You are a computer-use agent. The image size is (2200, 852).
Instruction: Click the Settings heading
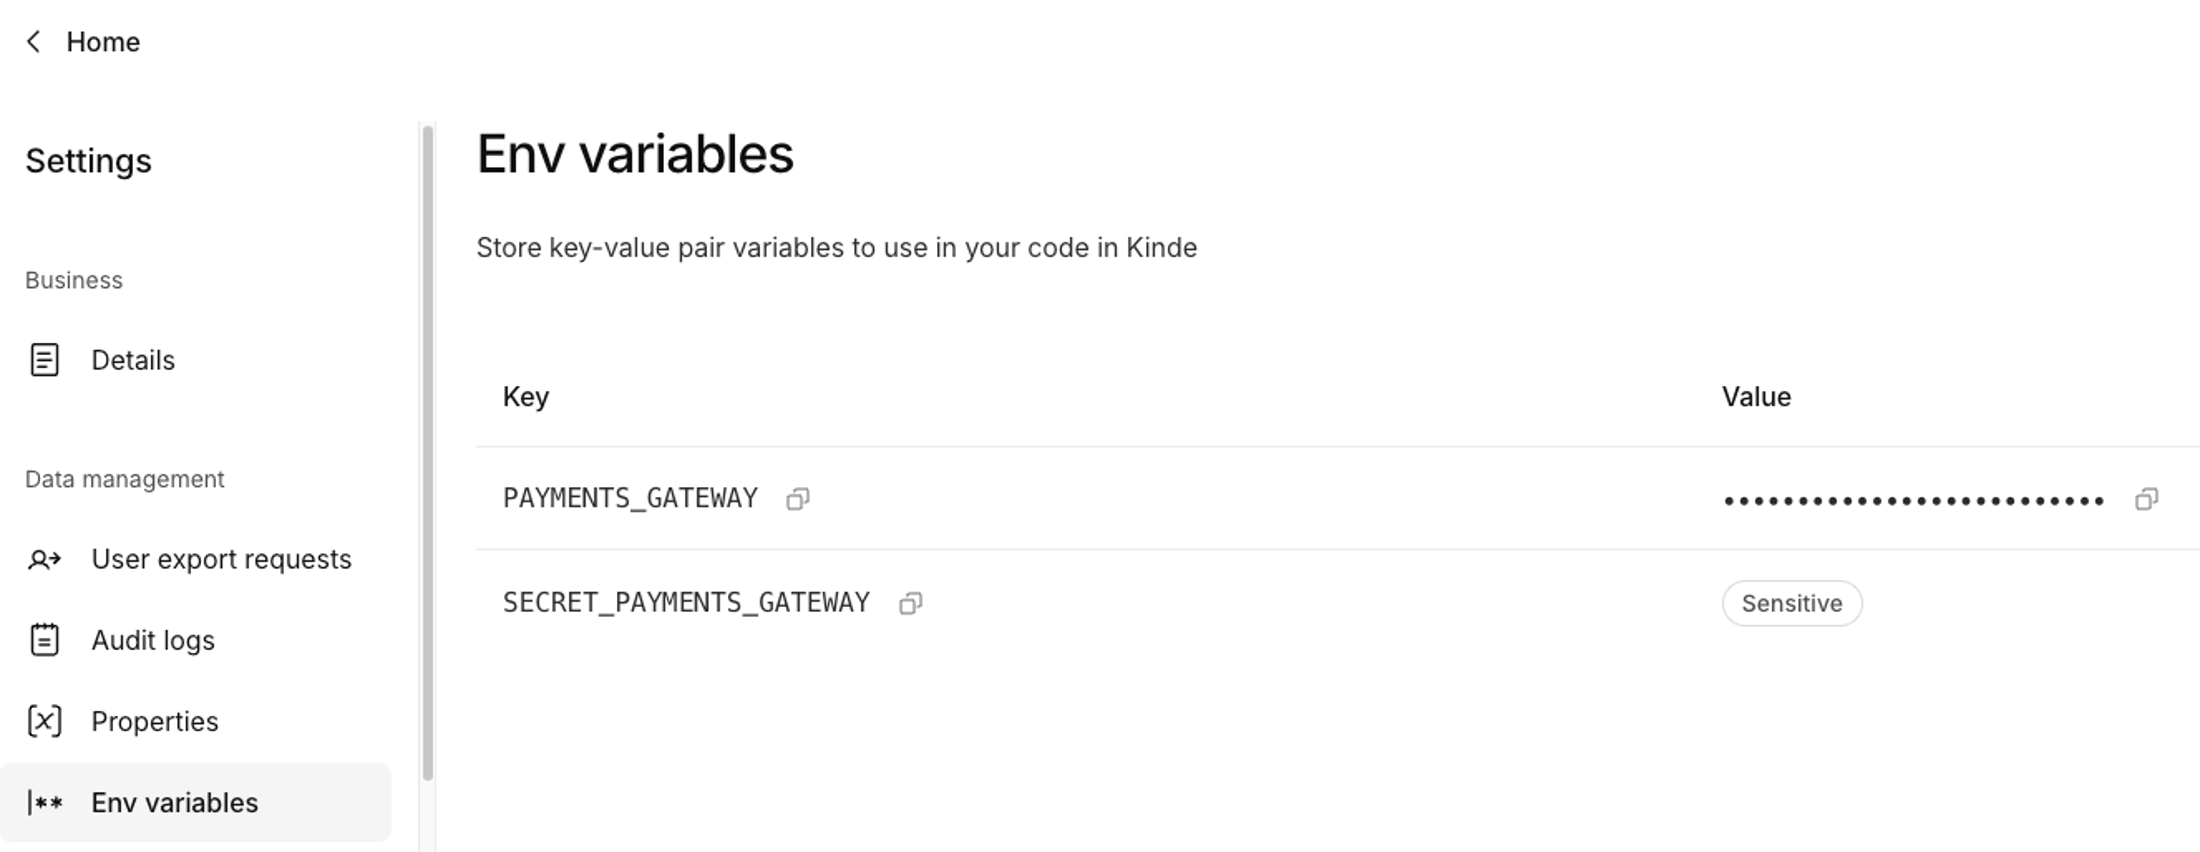click(89, 160)
